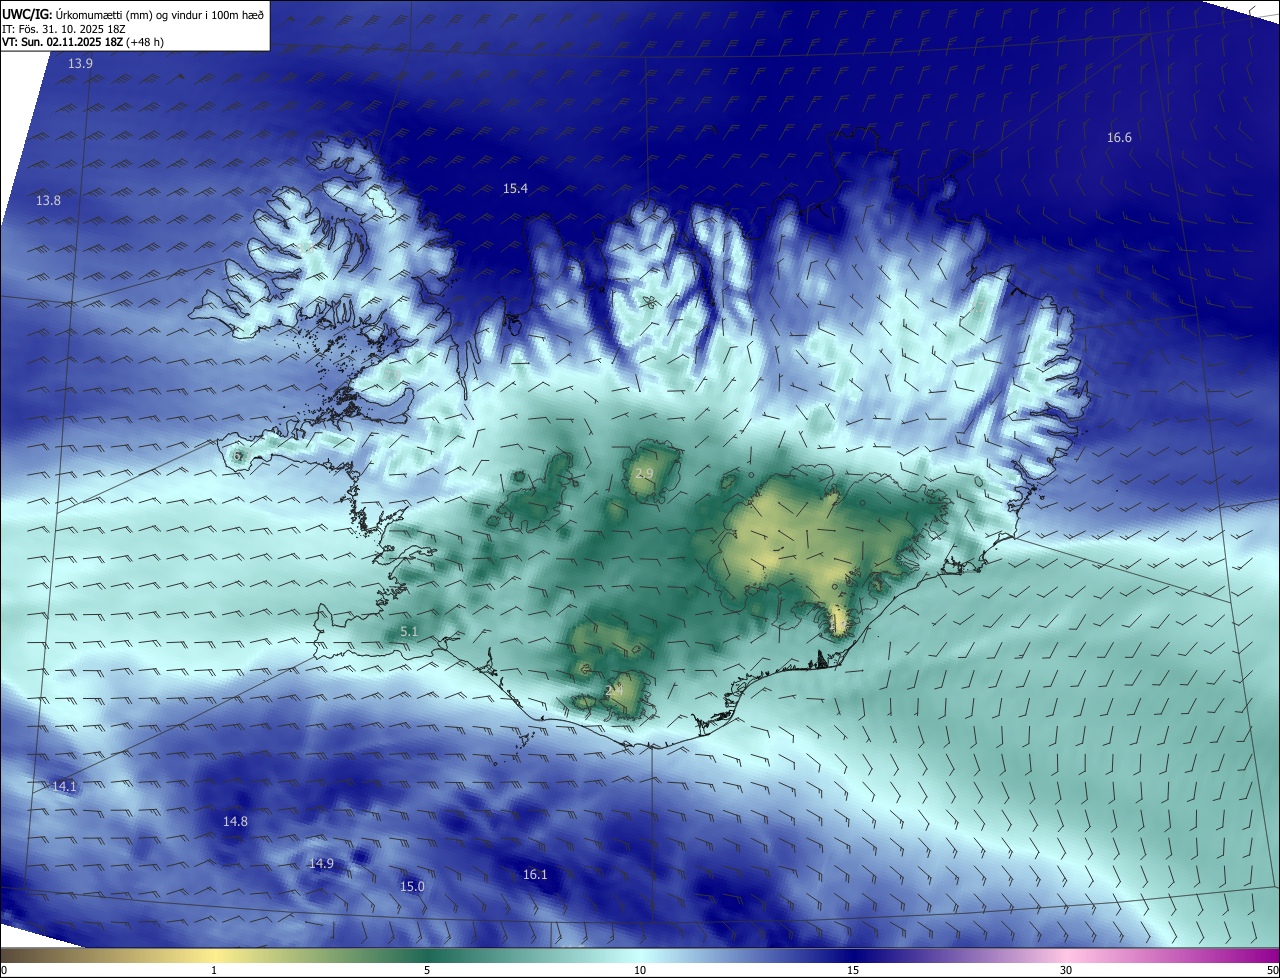
Task: Click the colorbar tick label 1
Action: pyautogui.click(x=214, y=970)
